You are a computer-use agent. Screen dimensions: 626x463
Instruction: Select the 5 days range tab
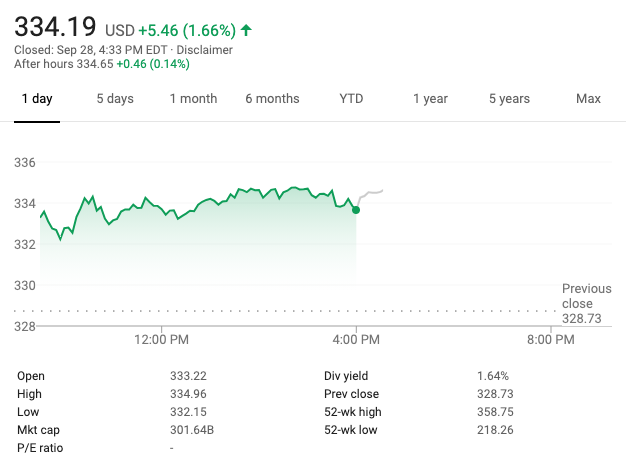click(x=115, y=99)
